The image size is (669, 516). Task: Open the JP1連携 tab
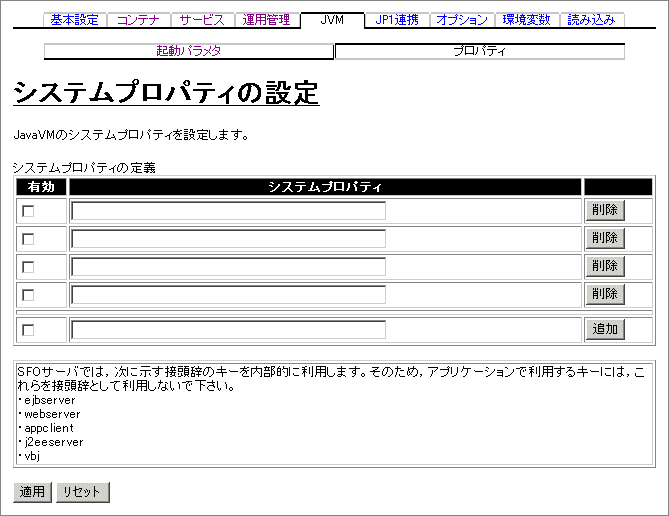(x=397, y=20)
